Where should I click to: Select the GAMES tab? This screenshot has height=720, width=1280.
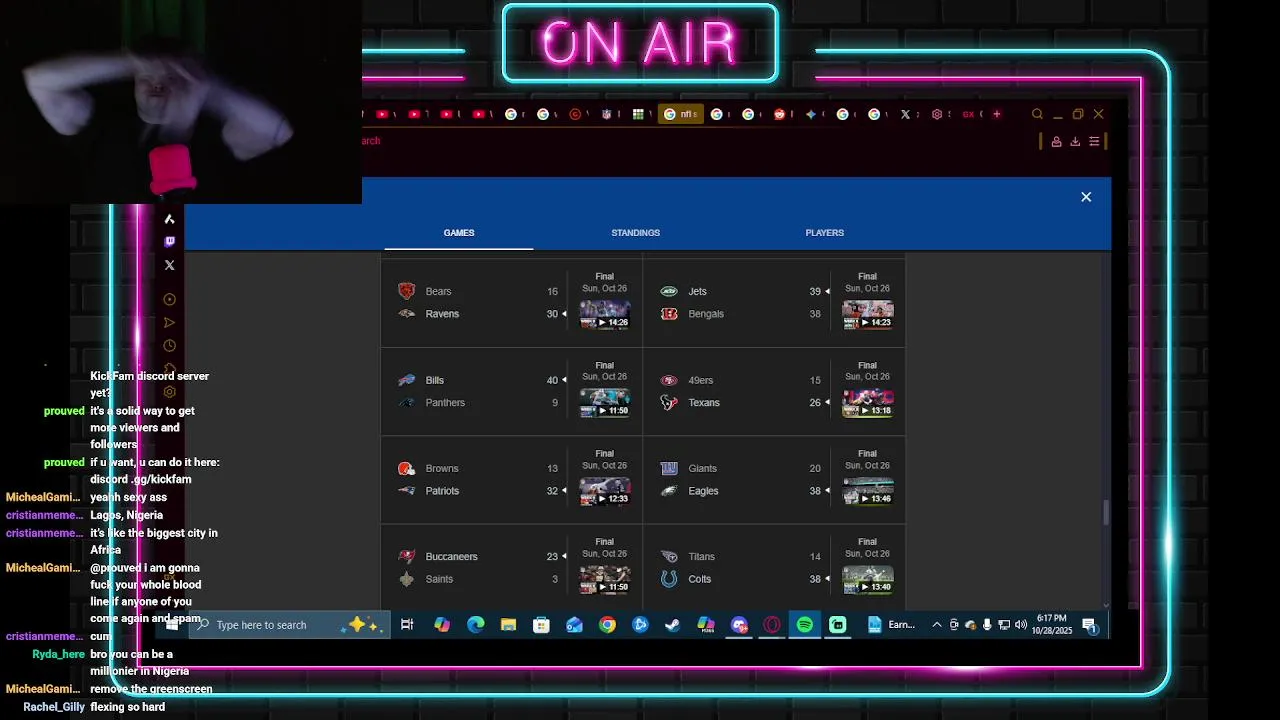point(459,233)
